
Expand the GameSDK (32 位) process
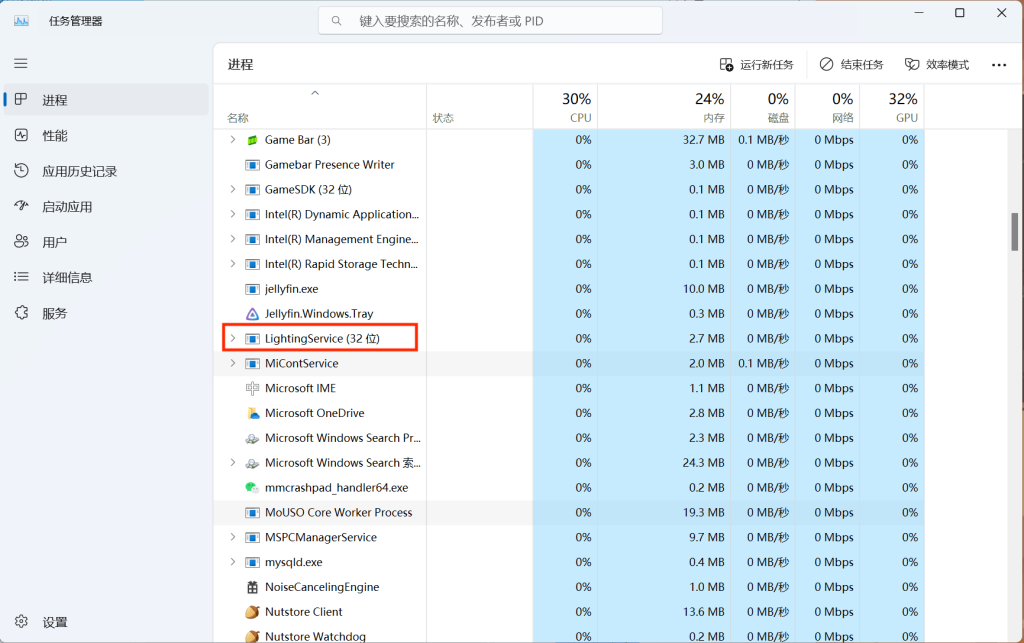click(232, 189)
